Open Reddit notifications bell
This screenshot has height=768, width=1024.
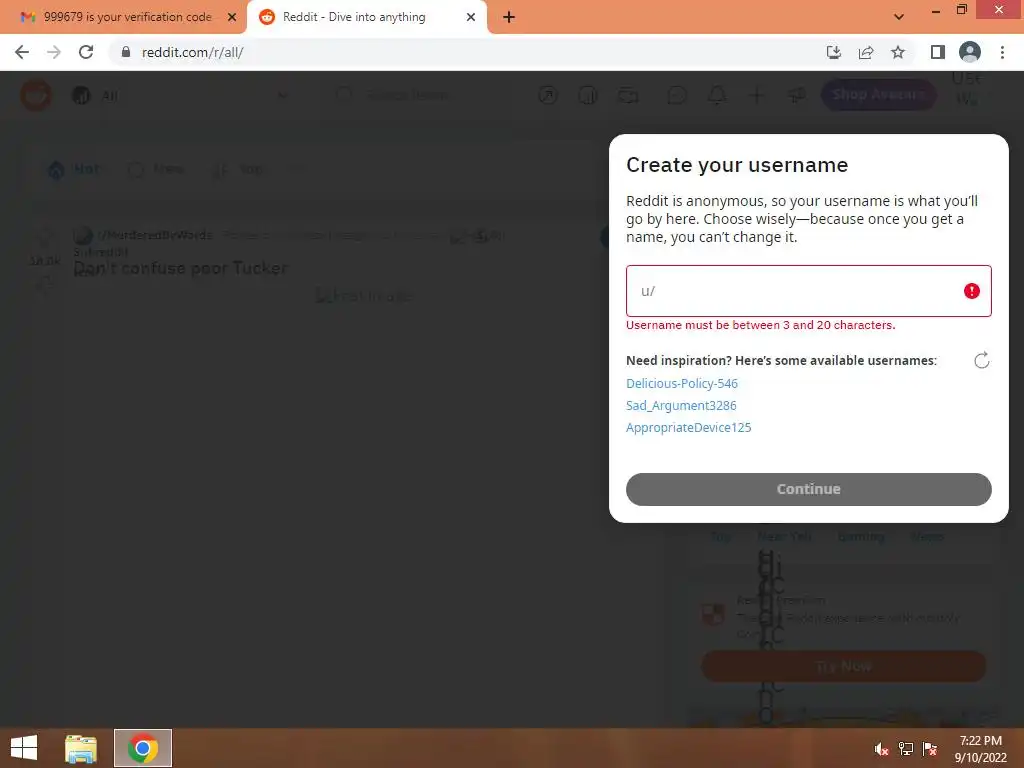717,95
